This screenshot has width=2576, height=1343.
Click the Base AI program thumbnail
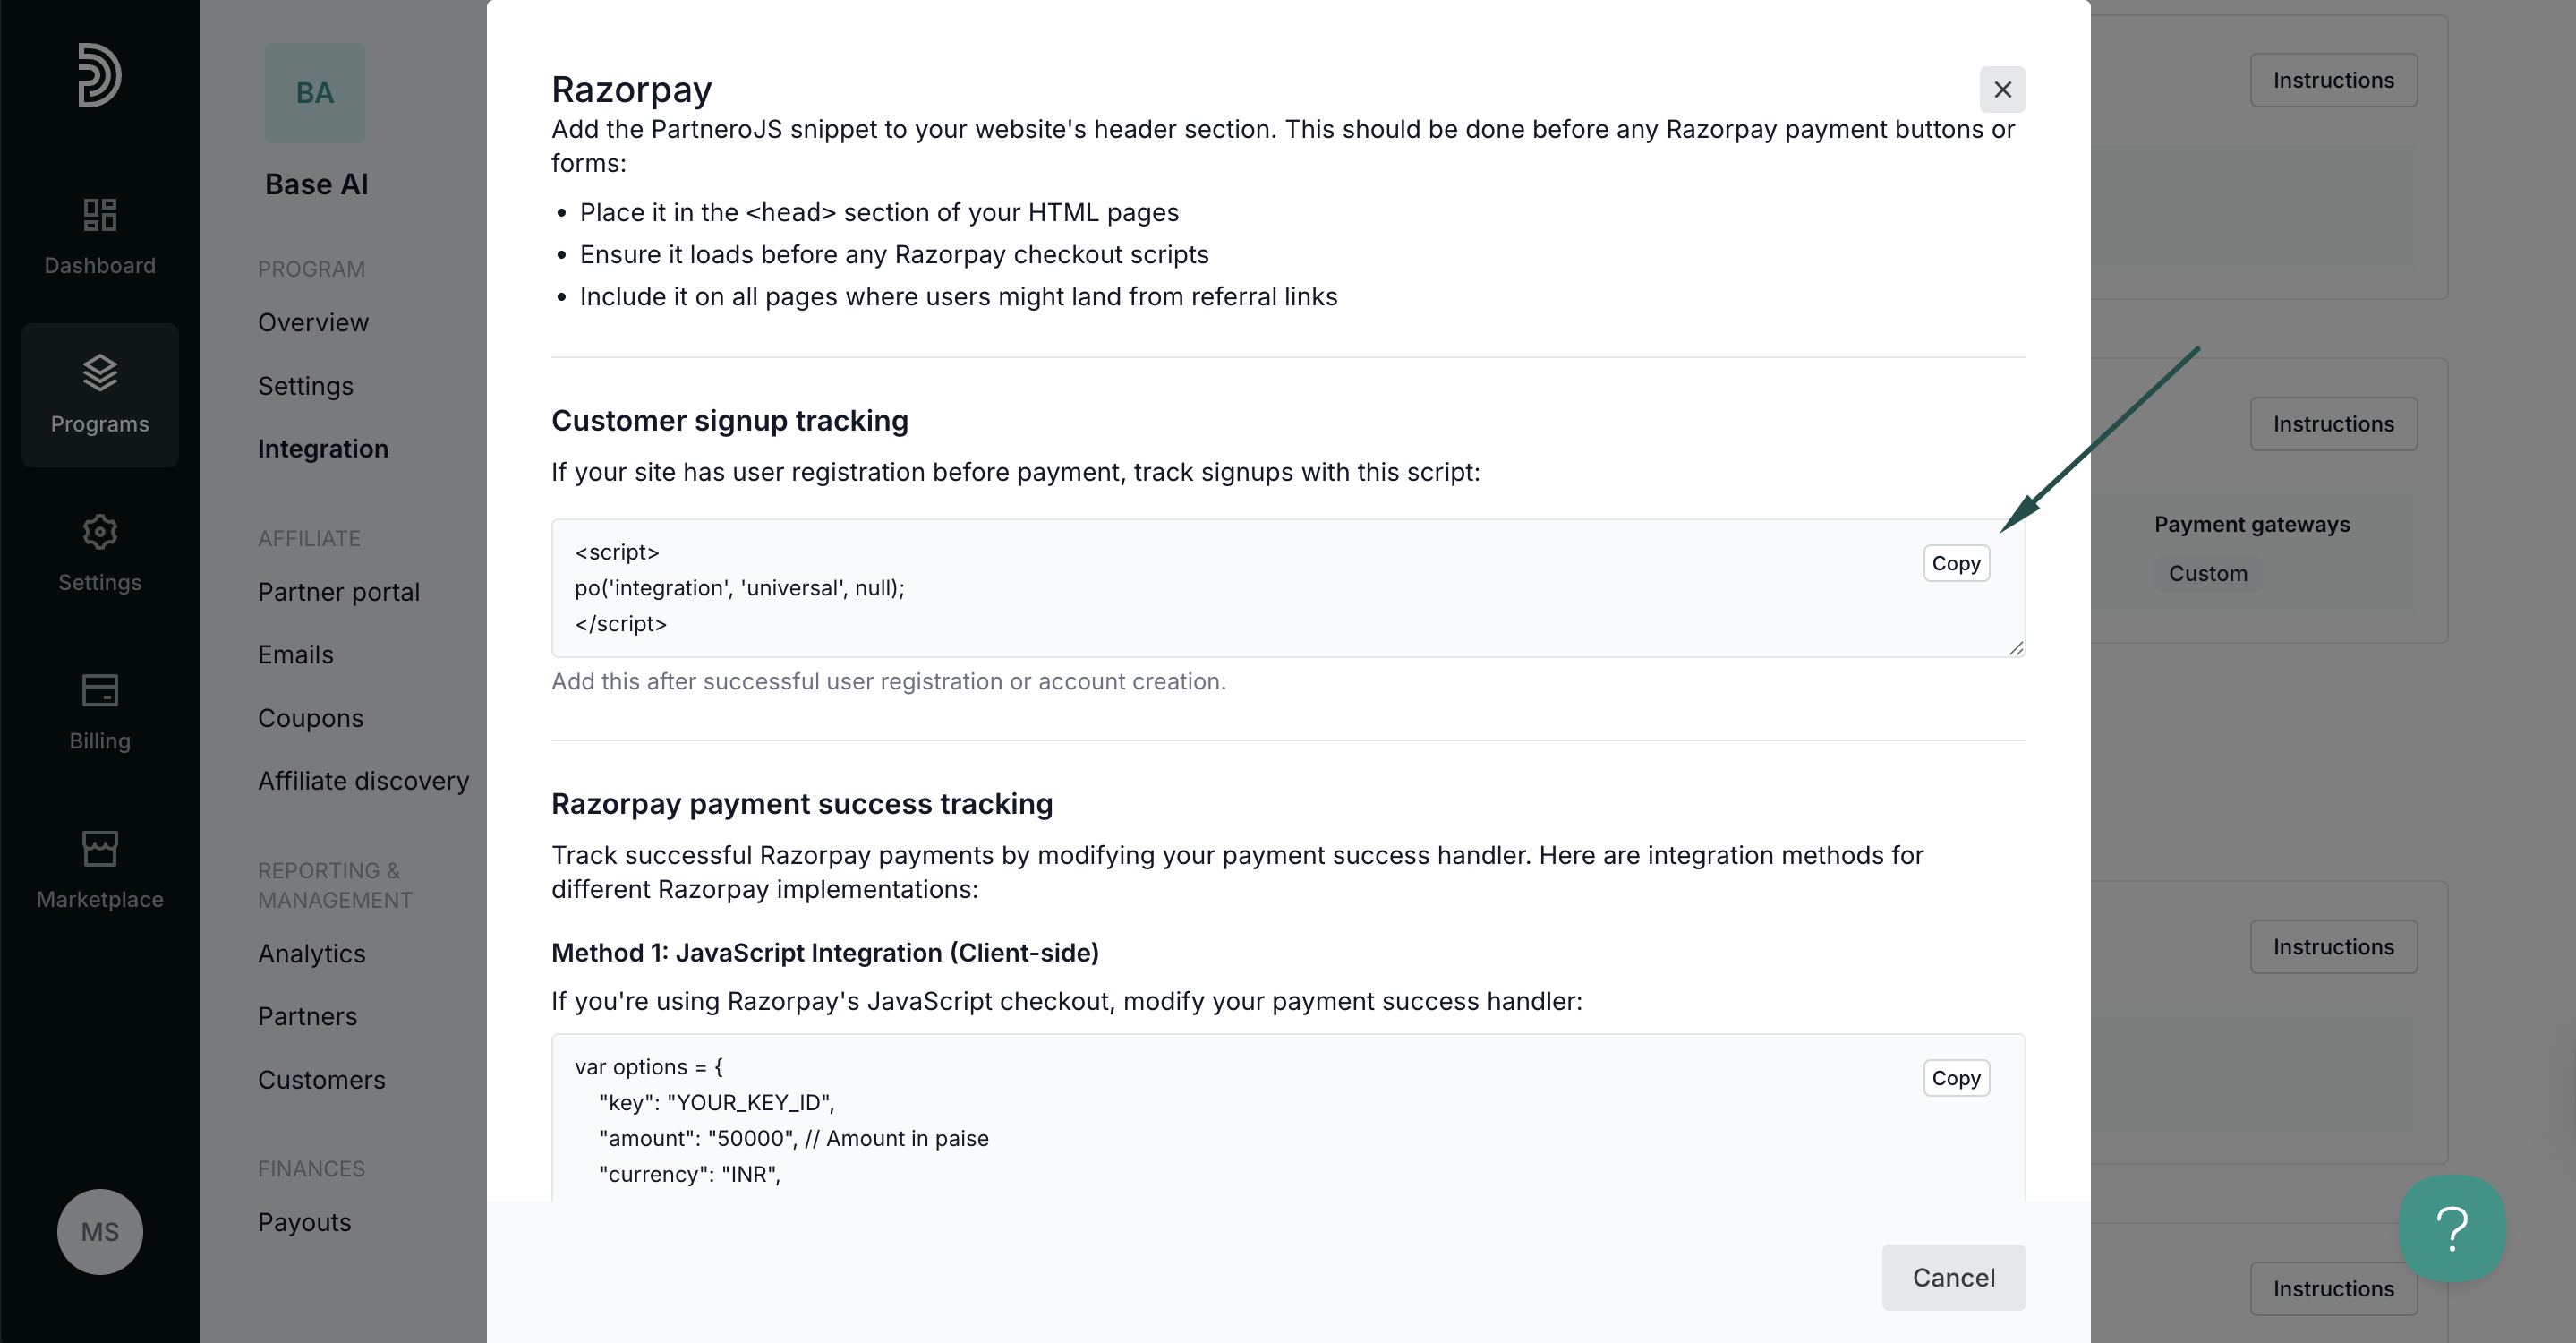pyautogui.click(x=315, y=93)
